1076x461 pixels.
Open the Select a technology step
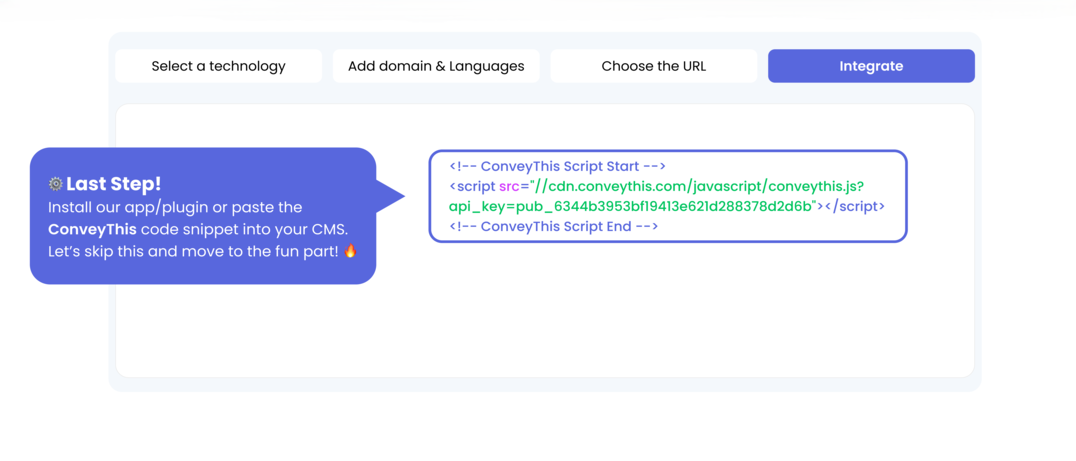(218, 66)
